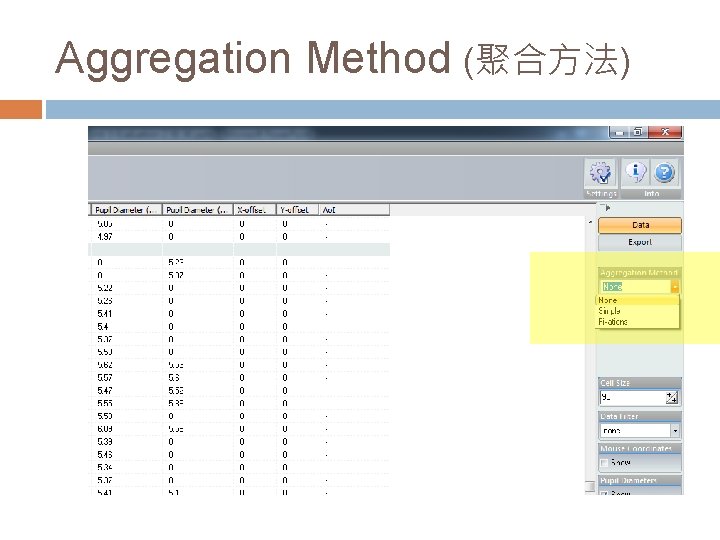Click the AoI column header
Screen dimensions: 720x540
354,210
